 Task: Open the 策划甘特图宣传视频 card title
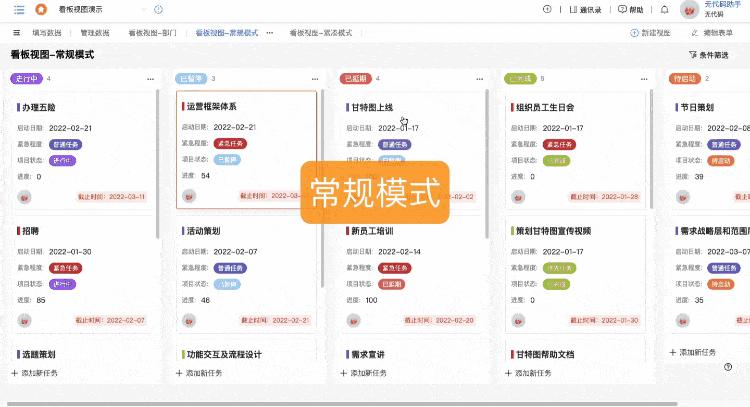553,231
